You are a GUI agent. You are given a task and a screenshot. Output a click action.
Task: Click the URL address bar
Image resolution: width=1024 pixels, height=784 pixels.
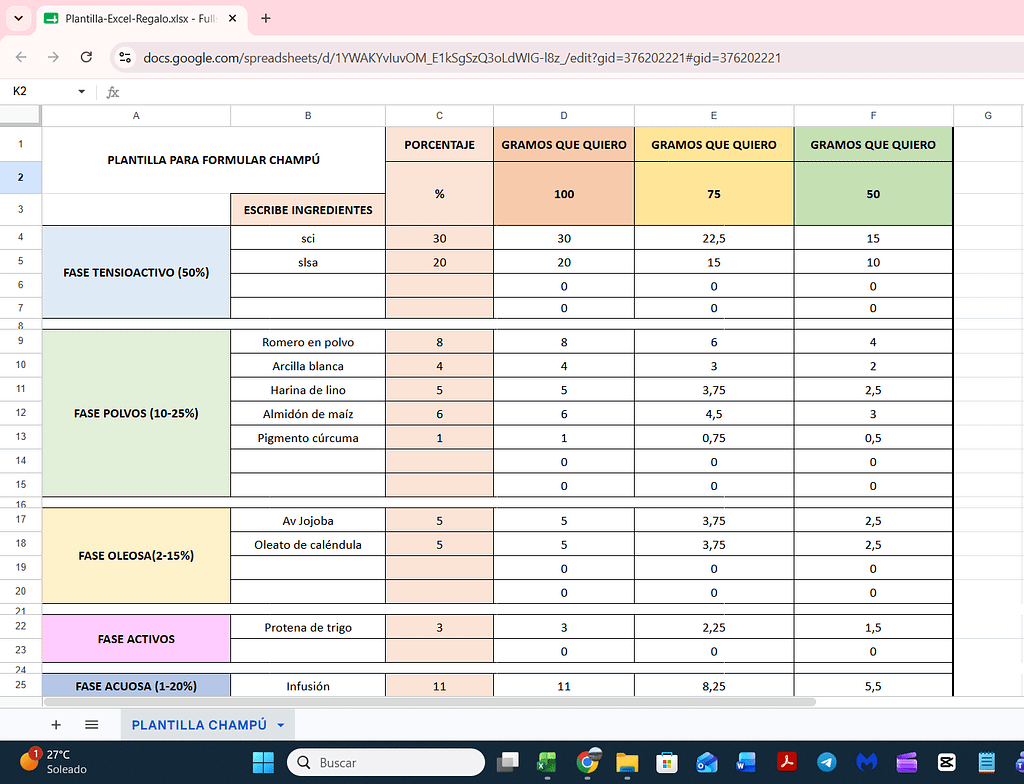click(462, 57)
